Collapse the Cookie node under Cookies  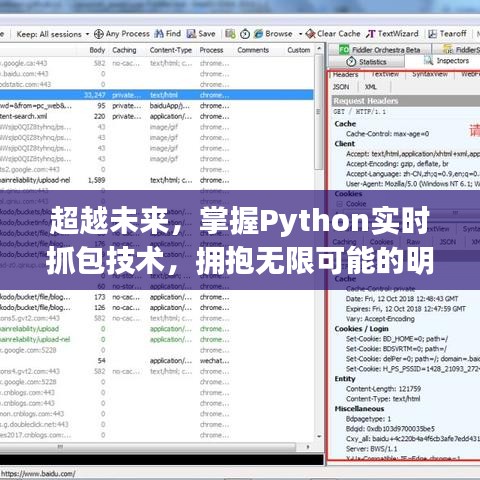339,204
